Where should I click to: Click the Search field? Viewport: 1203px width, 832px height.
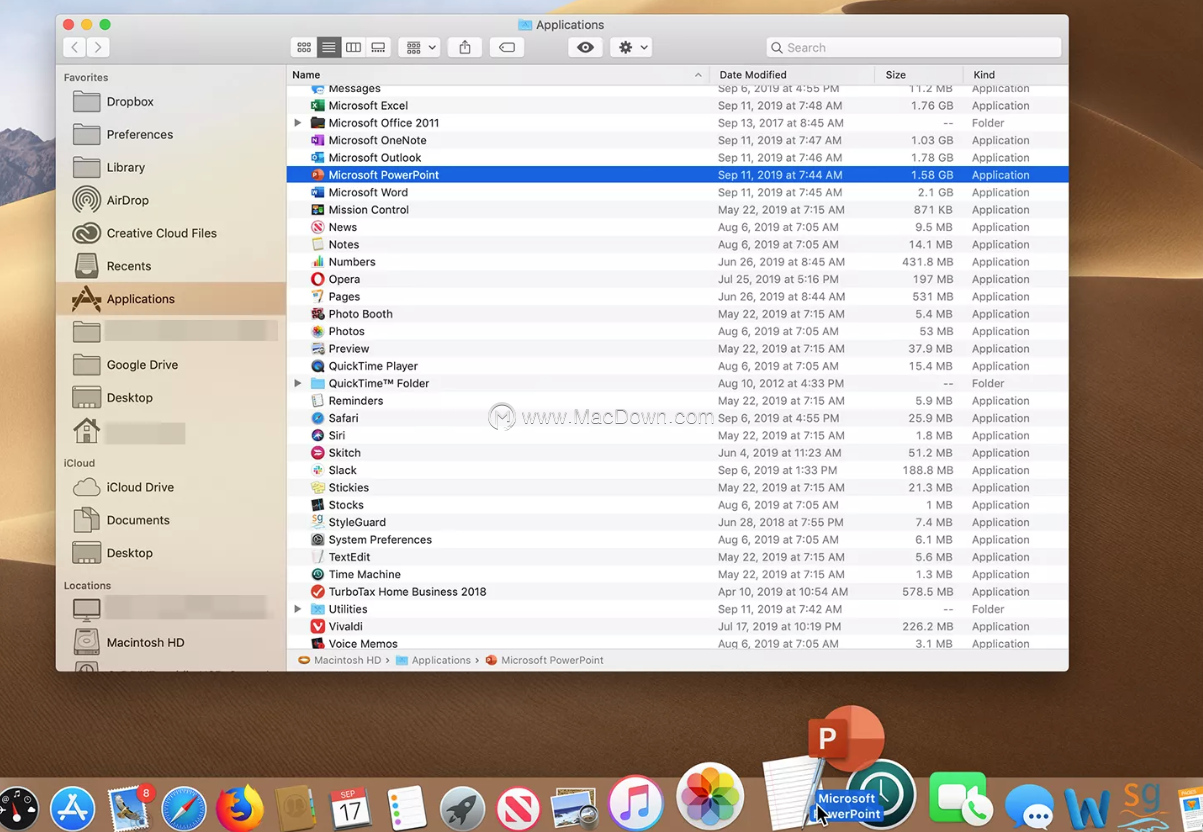(914, 47)
